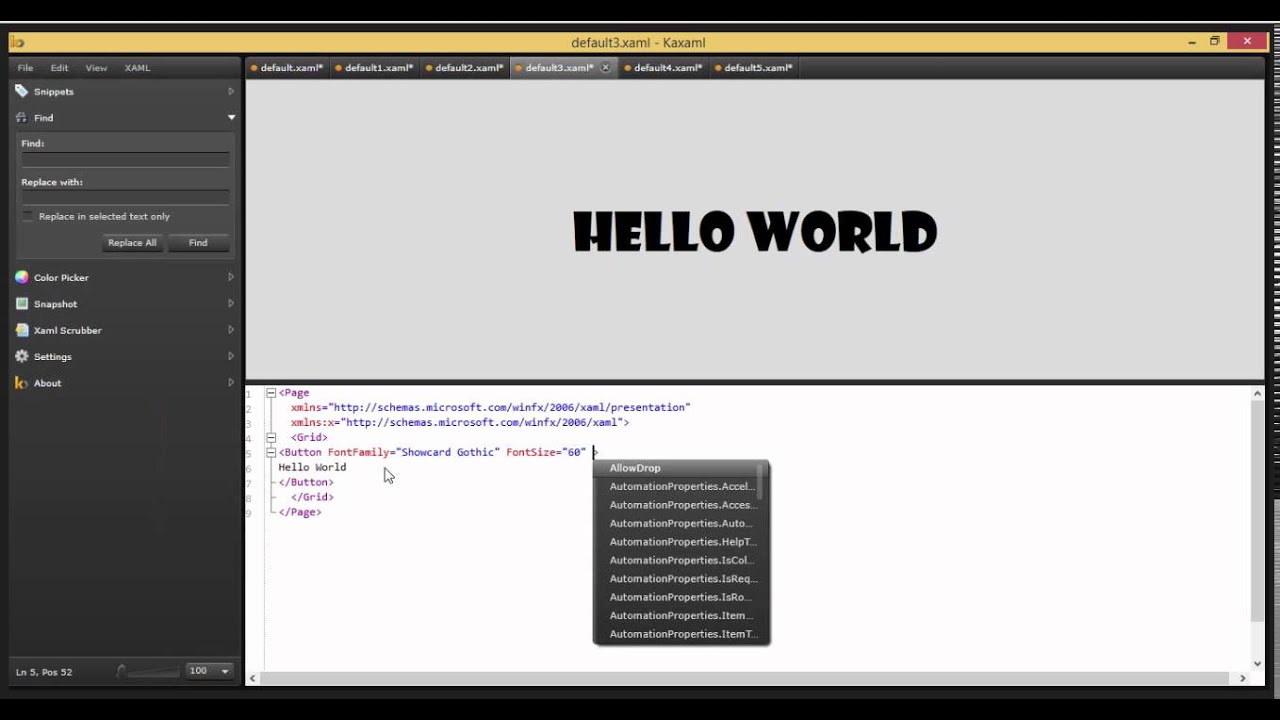Click the Snapshot icon
Viewport: 1280px width, 720px height.
(x=22, y=304)
